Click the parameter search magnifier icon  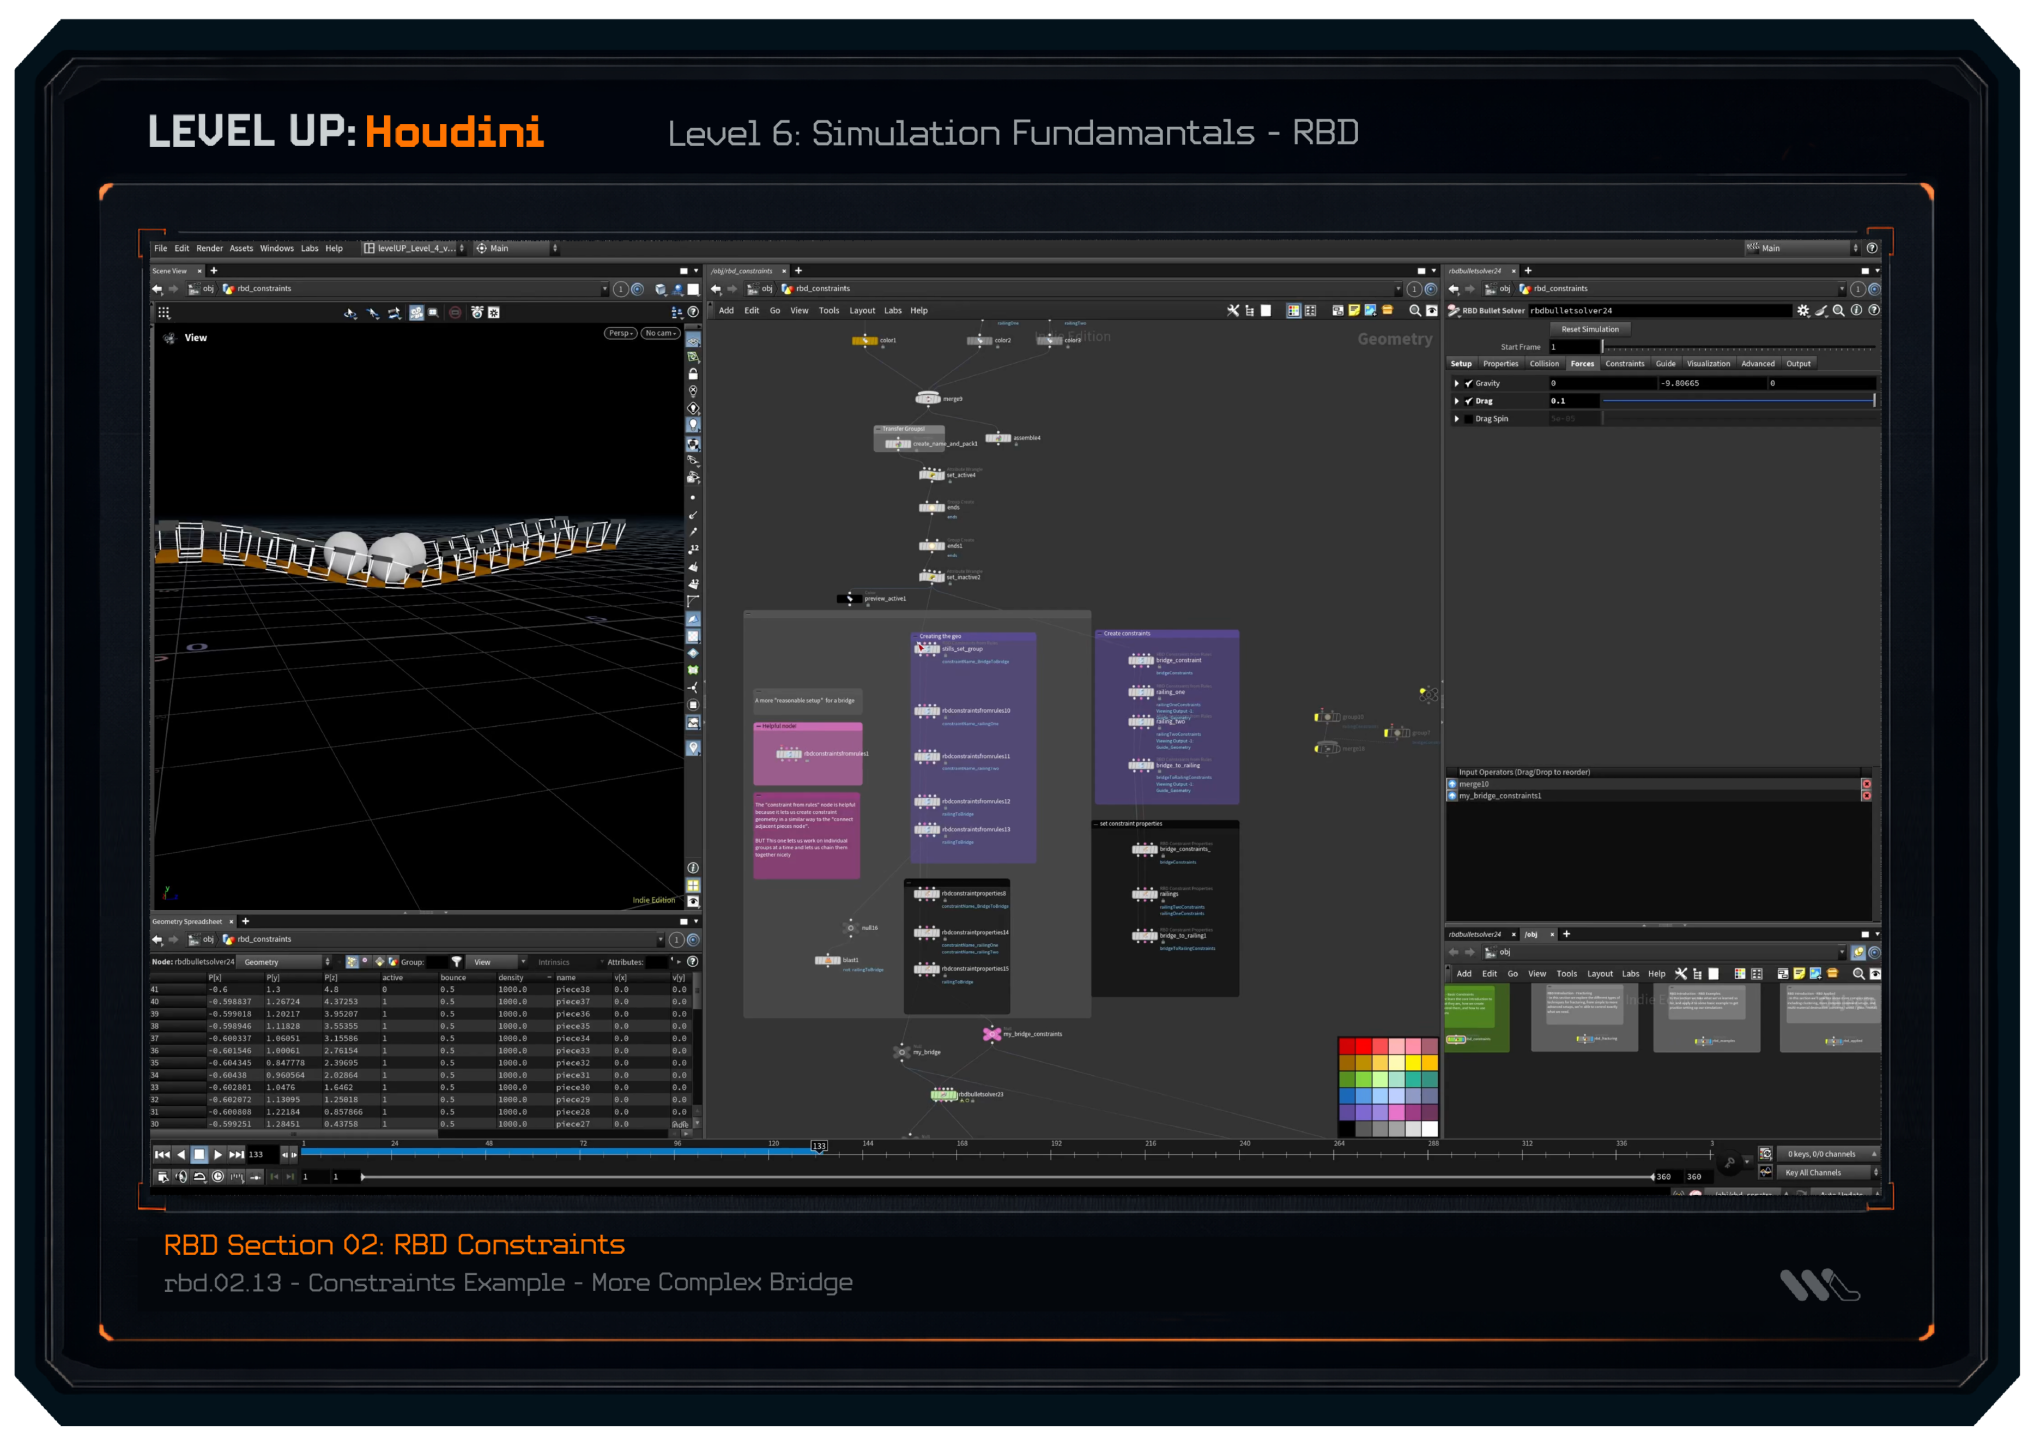(1838, 311)
